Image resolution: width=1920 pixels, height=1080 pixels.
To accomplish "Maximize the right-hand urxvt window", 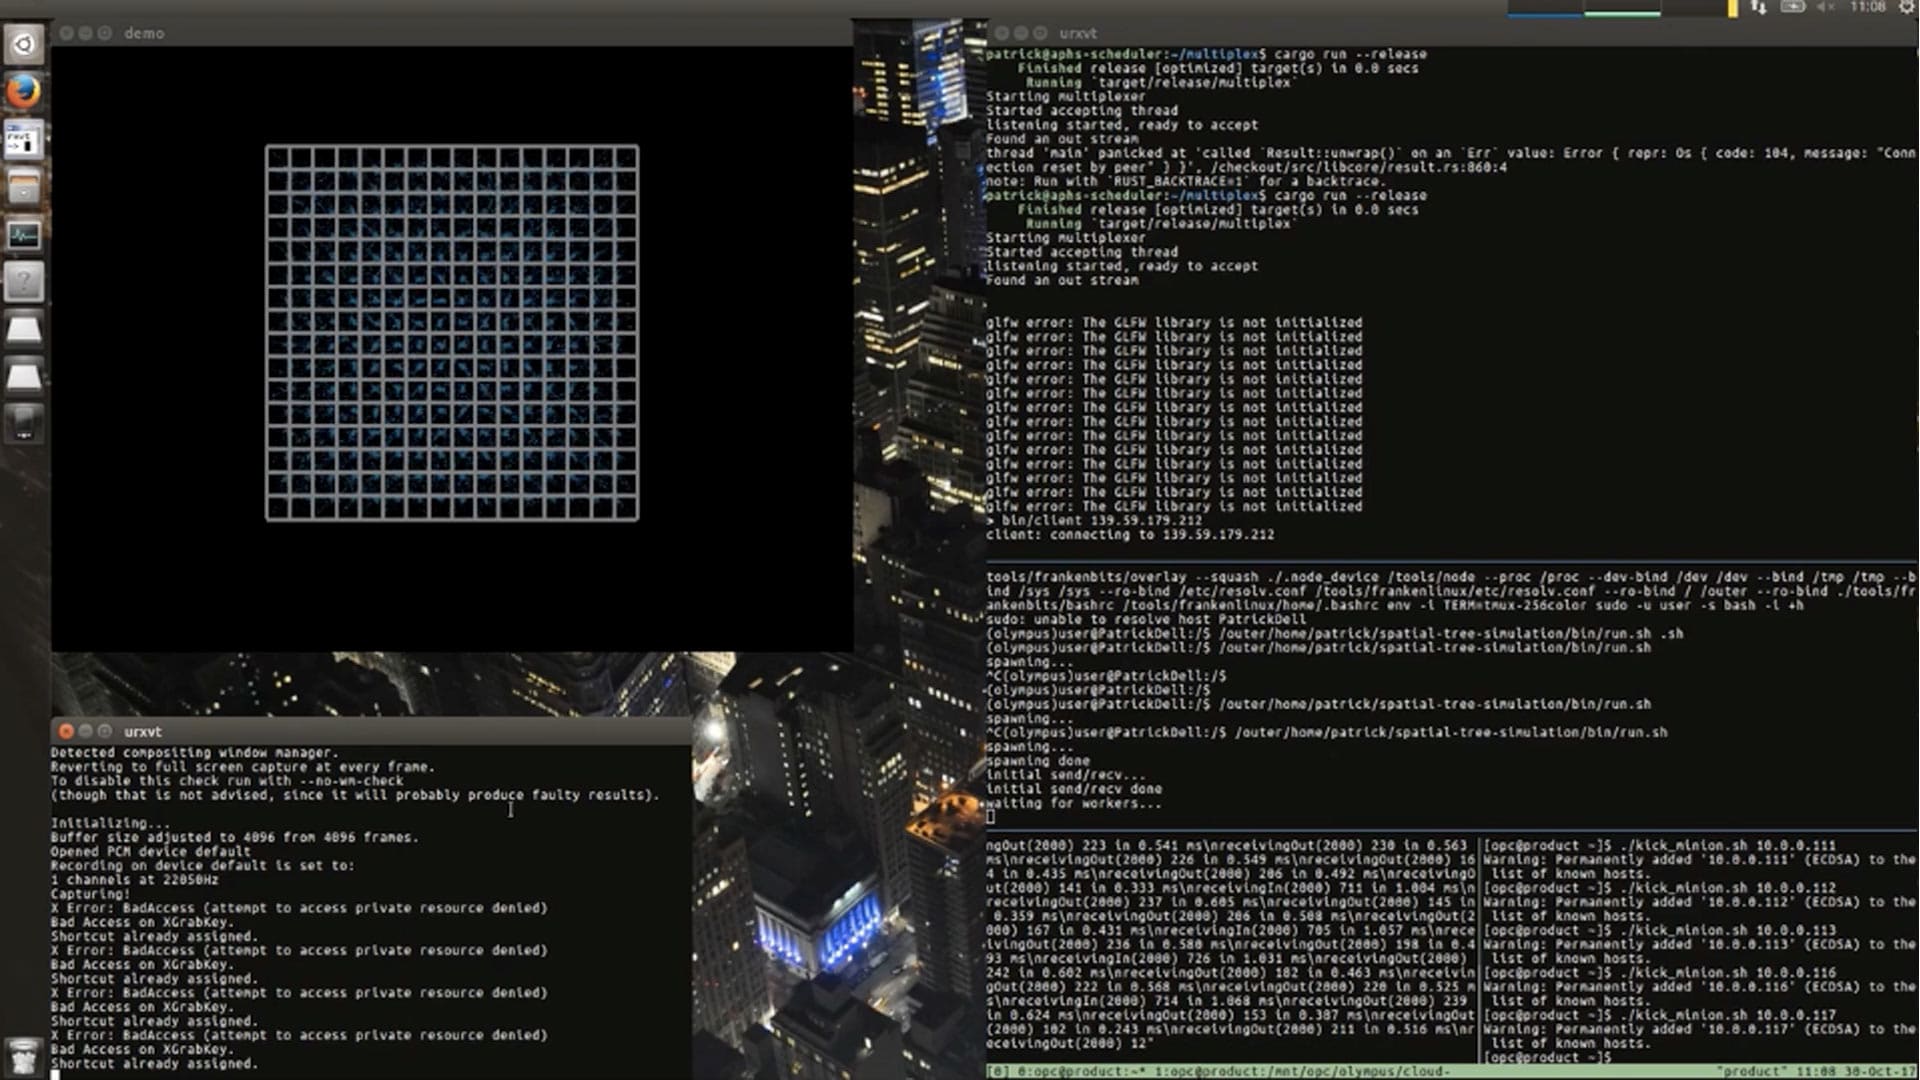I will point(1040,33).
